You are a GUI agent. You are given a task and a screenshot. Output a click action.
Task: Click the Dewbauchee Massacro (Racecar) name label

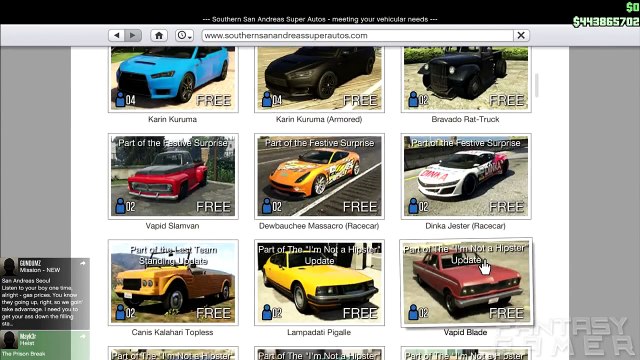coord(319,226)
